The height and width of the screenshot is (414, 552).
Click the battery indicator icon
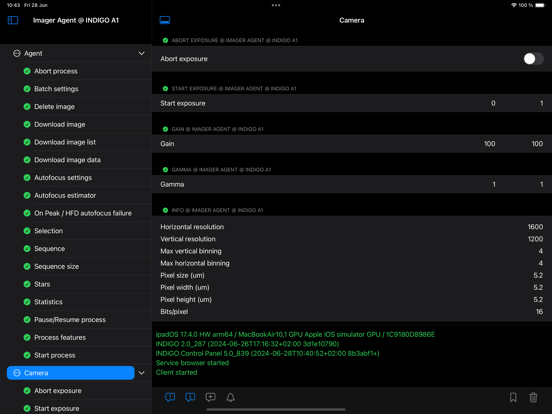540,5
